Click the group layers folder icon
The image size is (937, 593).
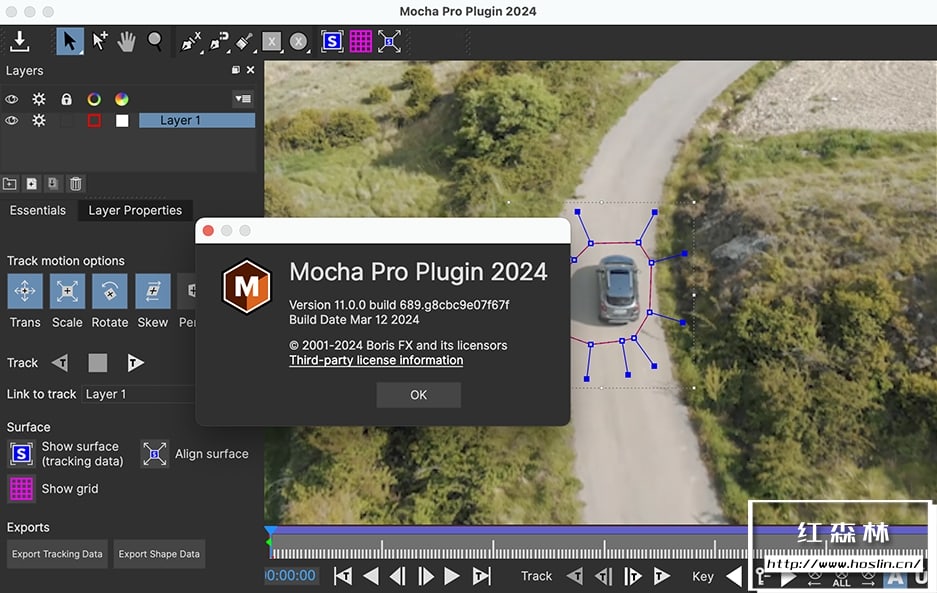[x=10, y=184]
